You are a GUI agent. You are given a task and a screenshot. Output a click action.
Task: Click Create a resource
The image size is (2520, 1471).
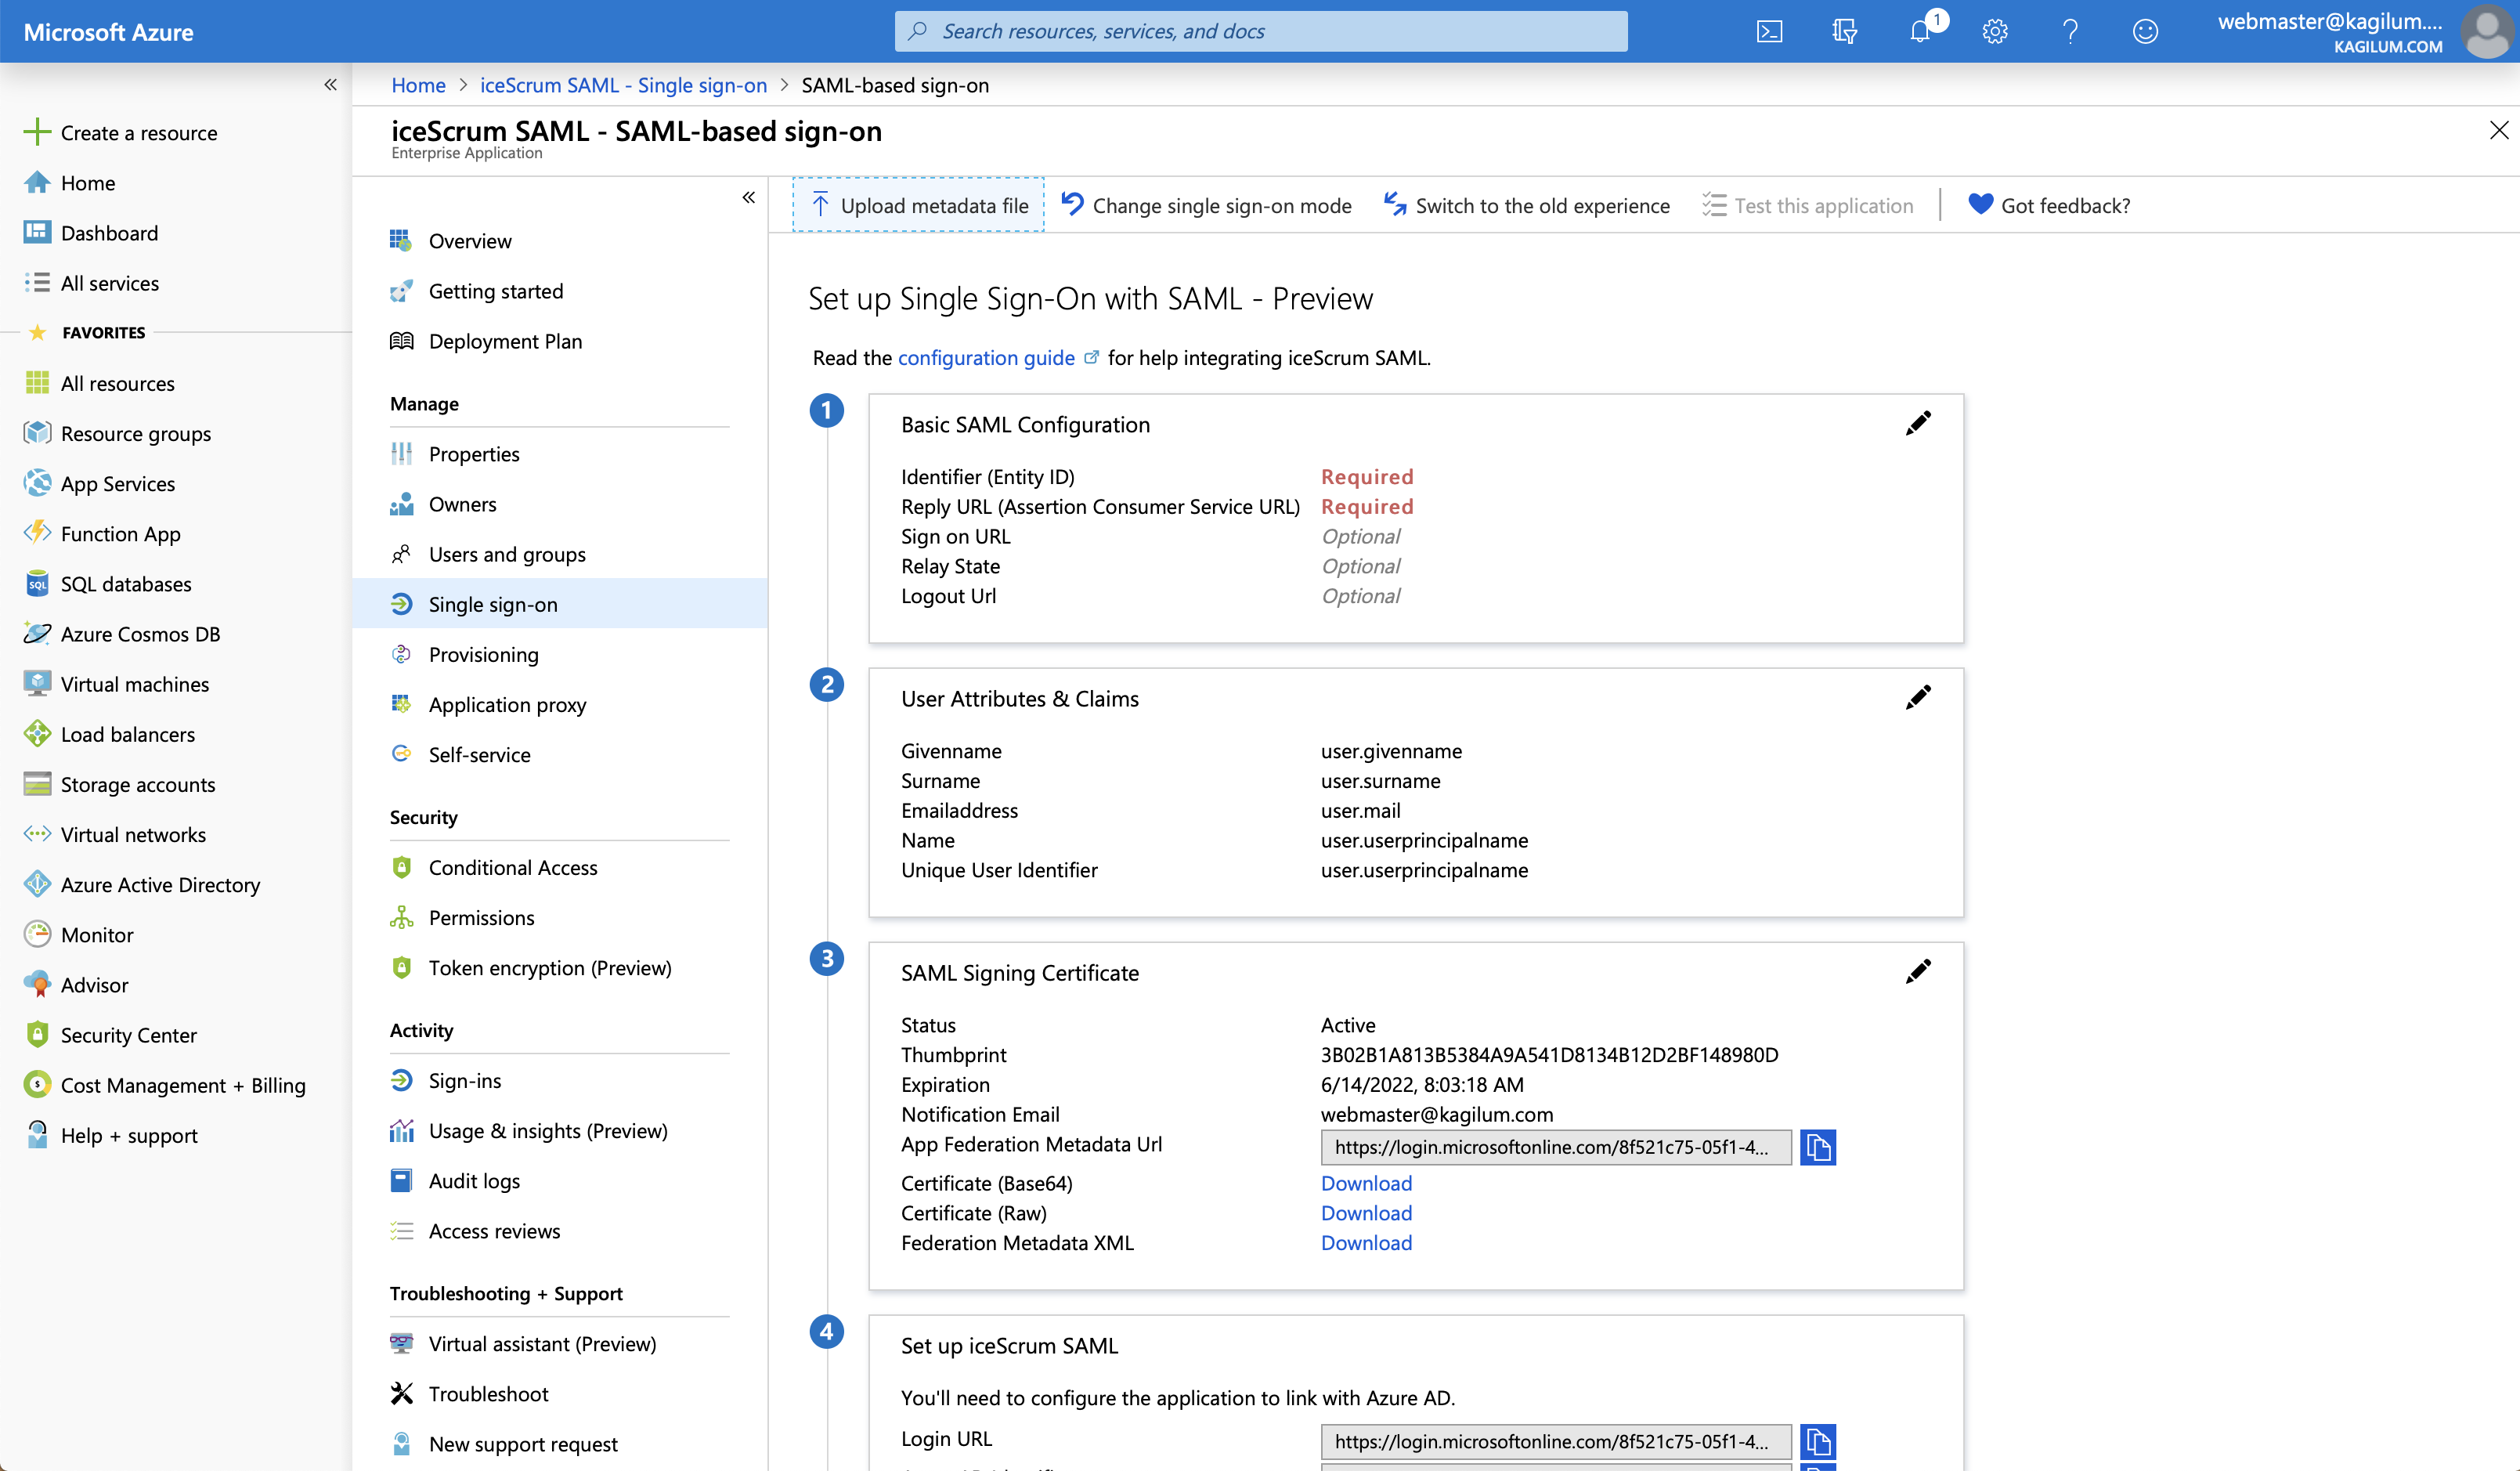[x=120, y=132]
